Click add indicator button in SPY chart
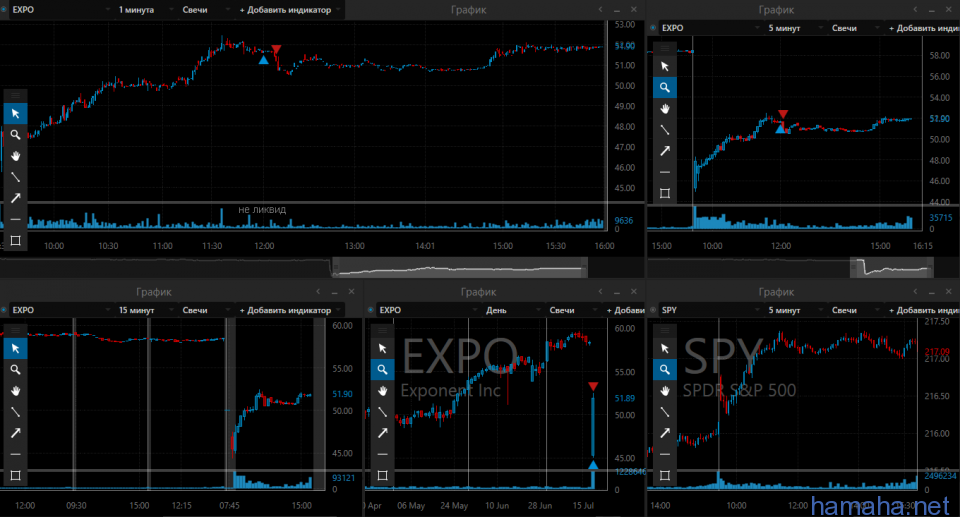960x517 pixels. point(923,310)
